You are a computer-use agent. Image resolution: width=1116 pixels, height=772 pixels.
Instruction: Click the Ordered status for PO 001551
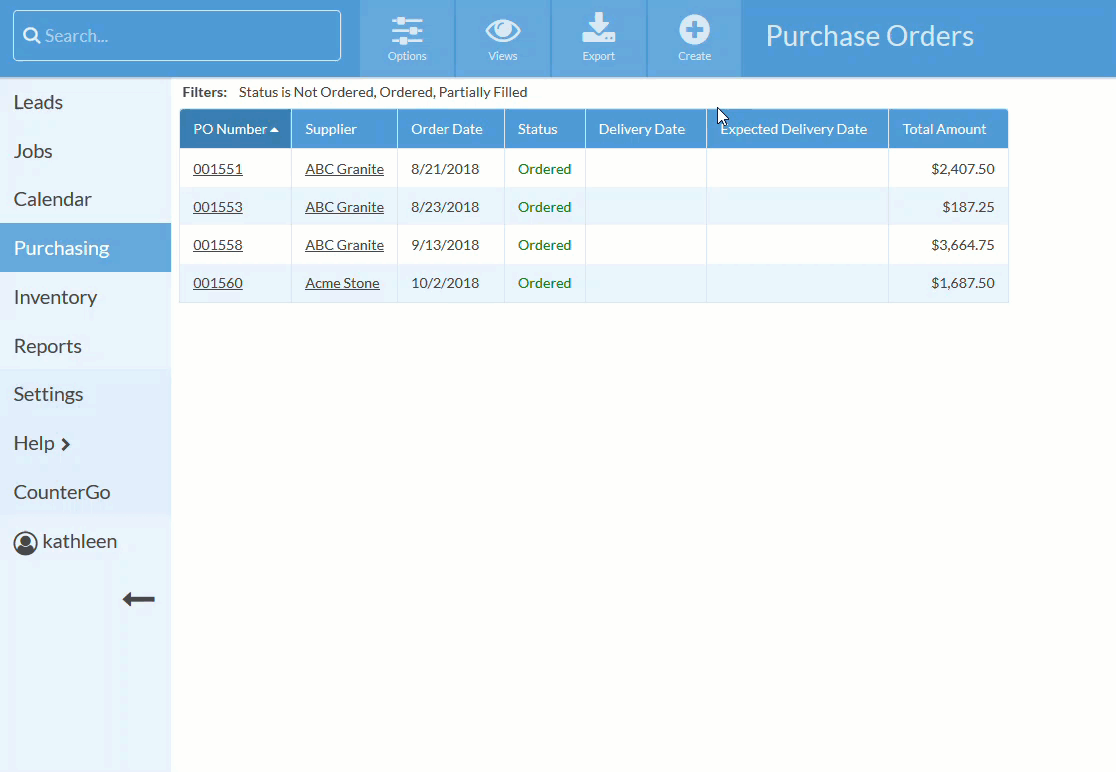pos(544,169)
